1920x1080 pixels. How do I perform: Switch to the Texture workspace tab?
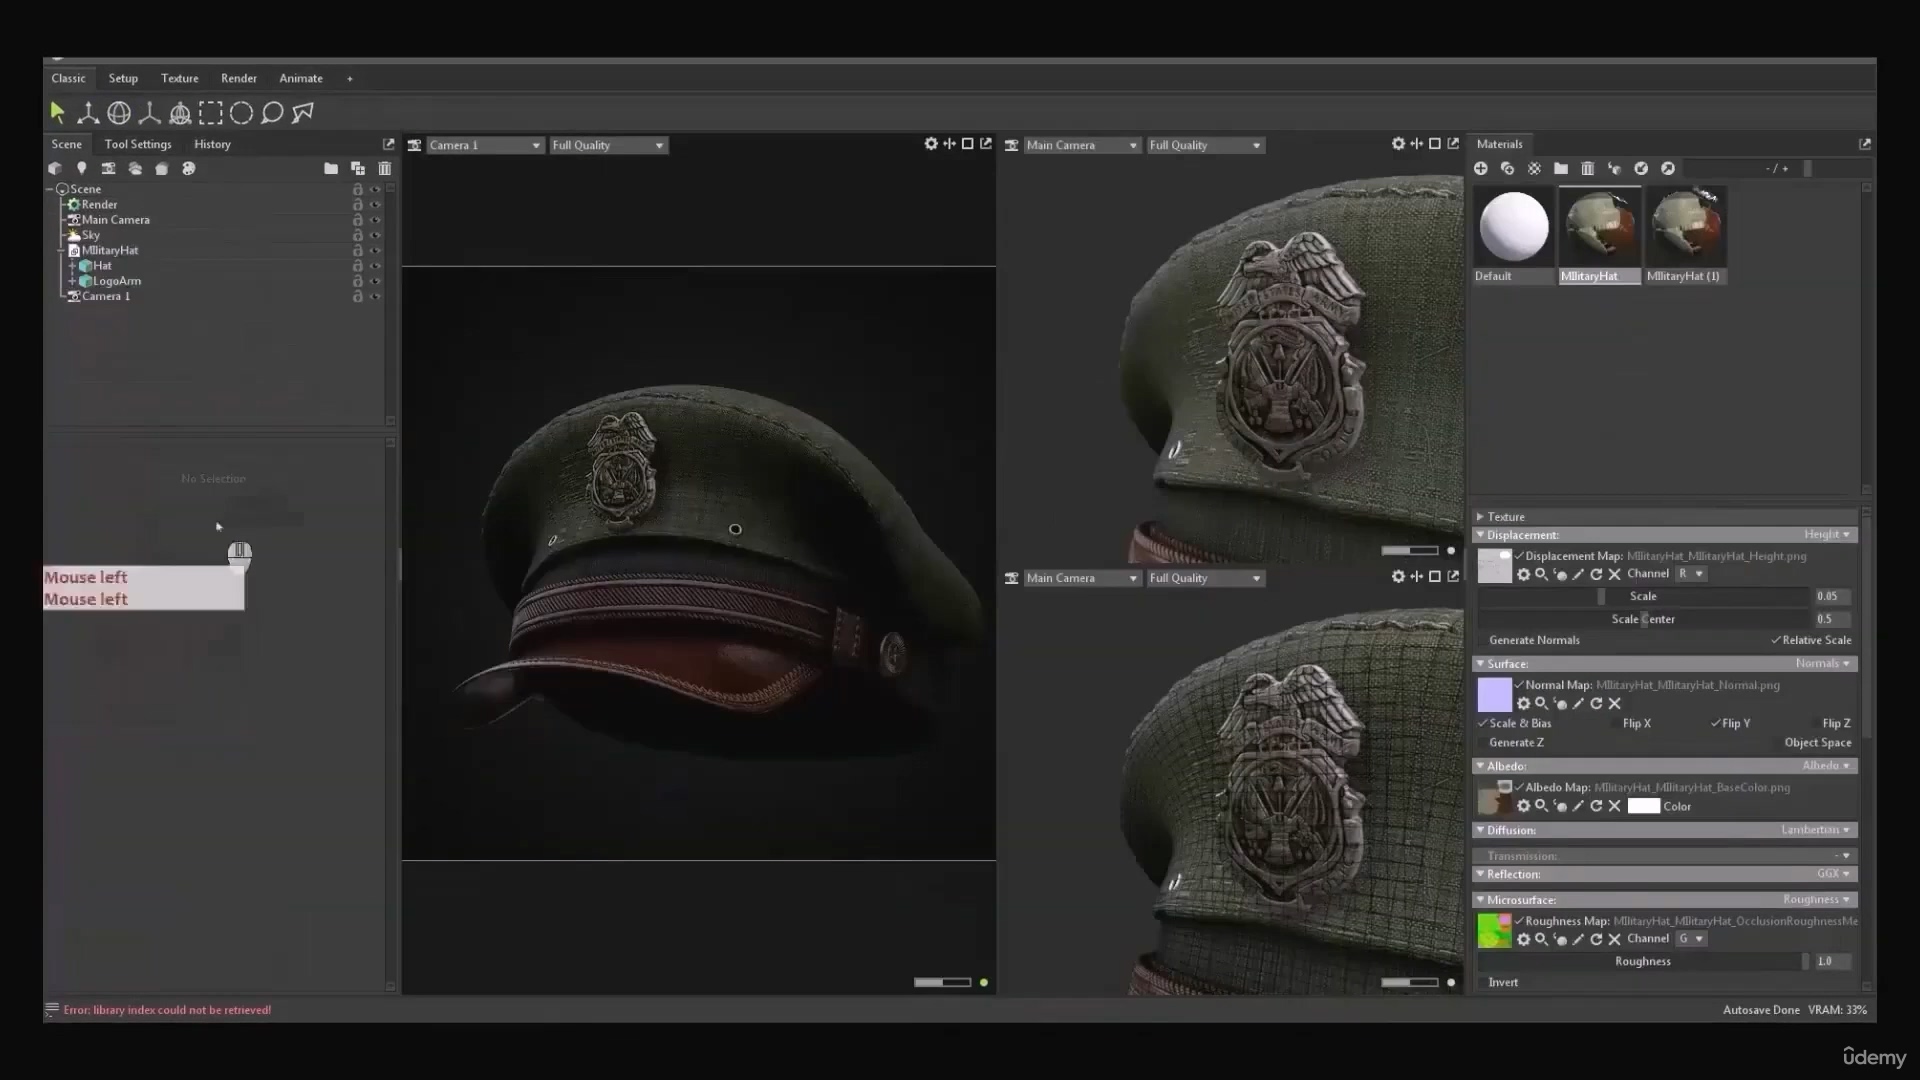tap(180, 78)
